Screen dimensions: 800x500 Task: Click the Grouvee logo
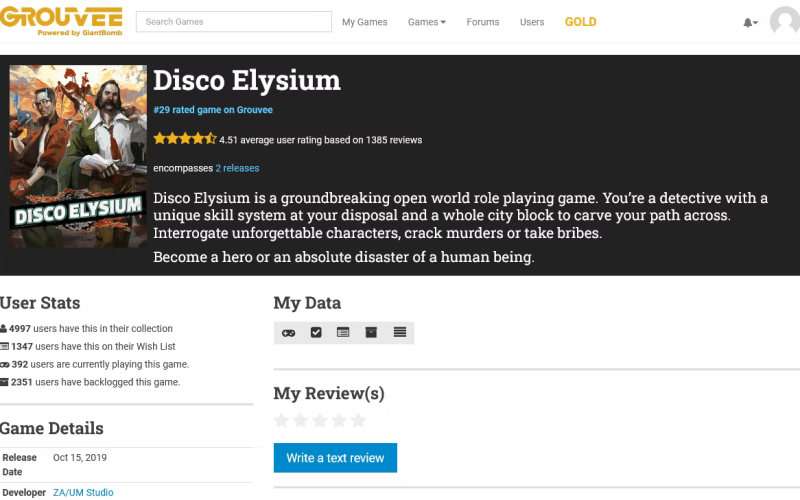(61, 21)
